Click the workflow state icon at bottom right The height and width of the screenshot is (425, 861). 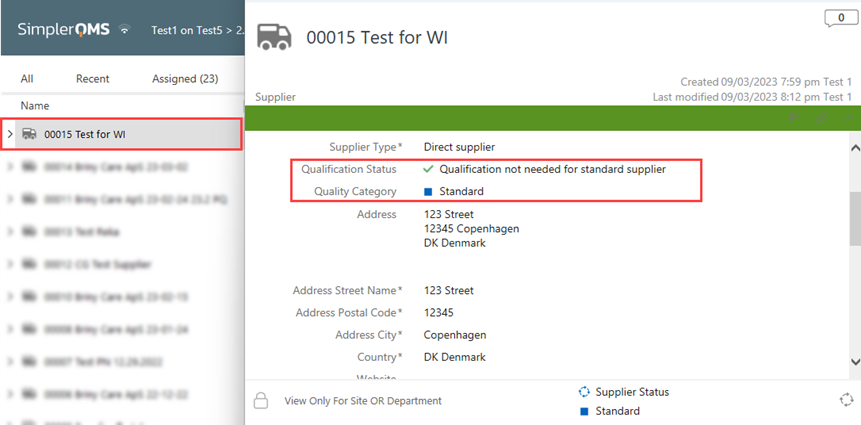(x=847, y=400)
